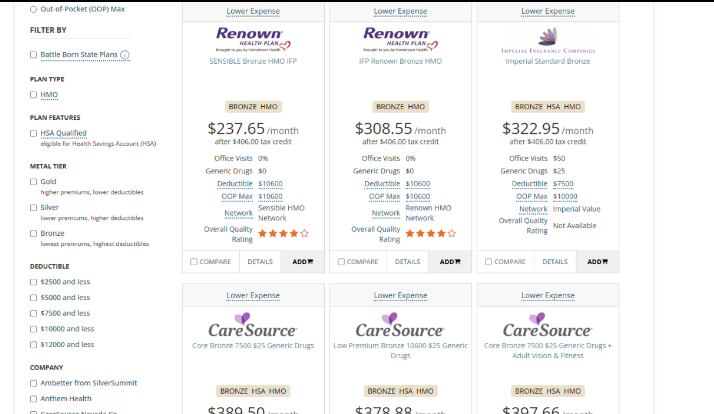Add IFP Renown Bronze HMO to cart
The image size is (714, 414).
tap(450, 262)
